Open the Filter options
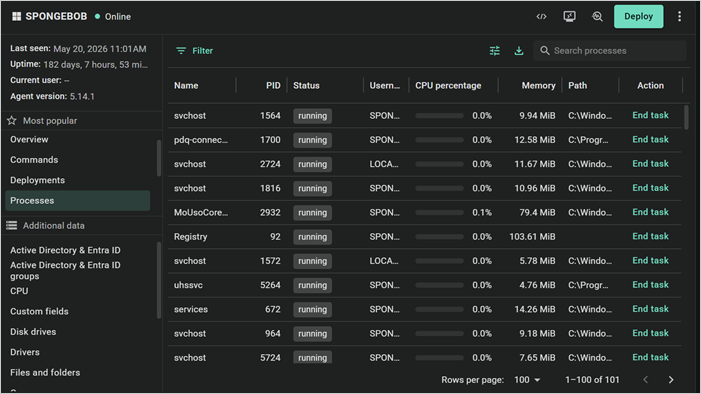701x394 pixels. coord(194,51)
